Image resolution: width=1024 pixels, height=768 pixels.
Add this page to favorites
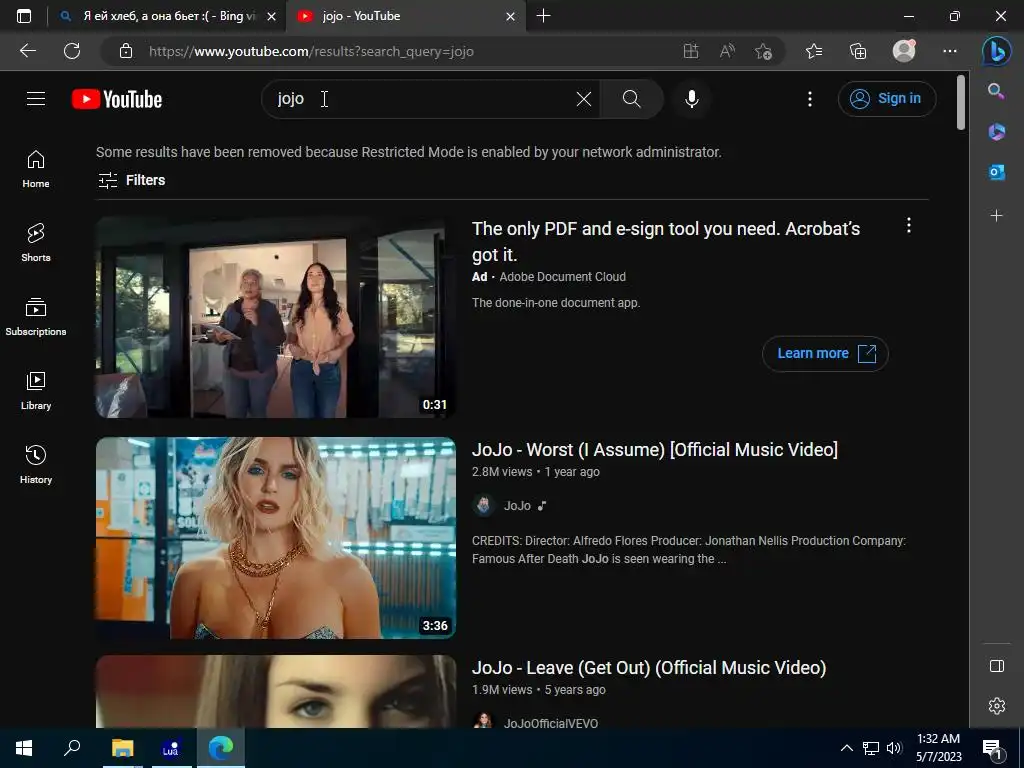(763, 51)
